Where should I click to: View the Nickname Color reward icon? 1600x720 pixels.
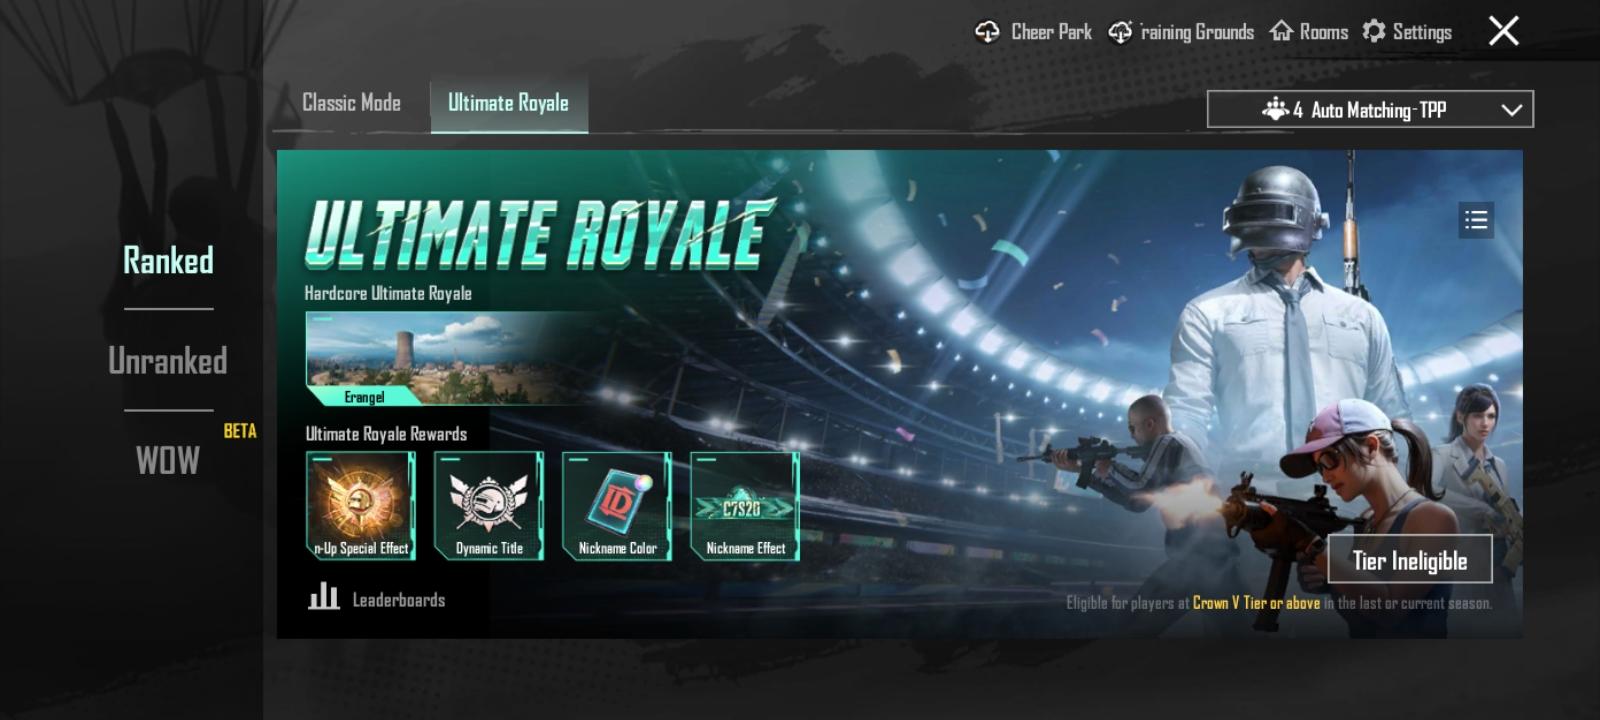617,506
